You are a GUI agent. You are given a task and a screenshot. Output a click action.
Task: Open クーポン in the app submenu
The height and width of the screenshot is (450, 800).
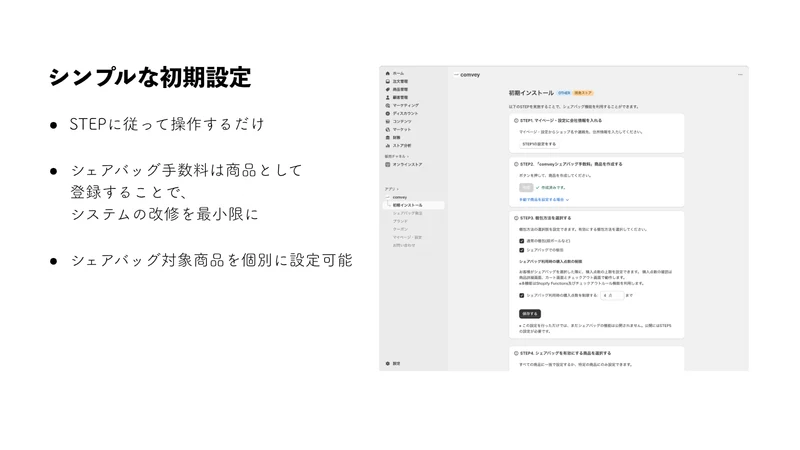[x=400, y=230]
